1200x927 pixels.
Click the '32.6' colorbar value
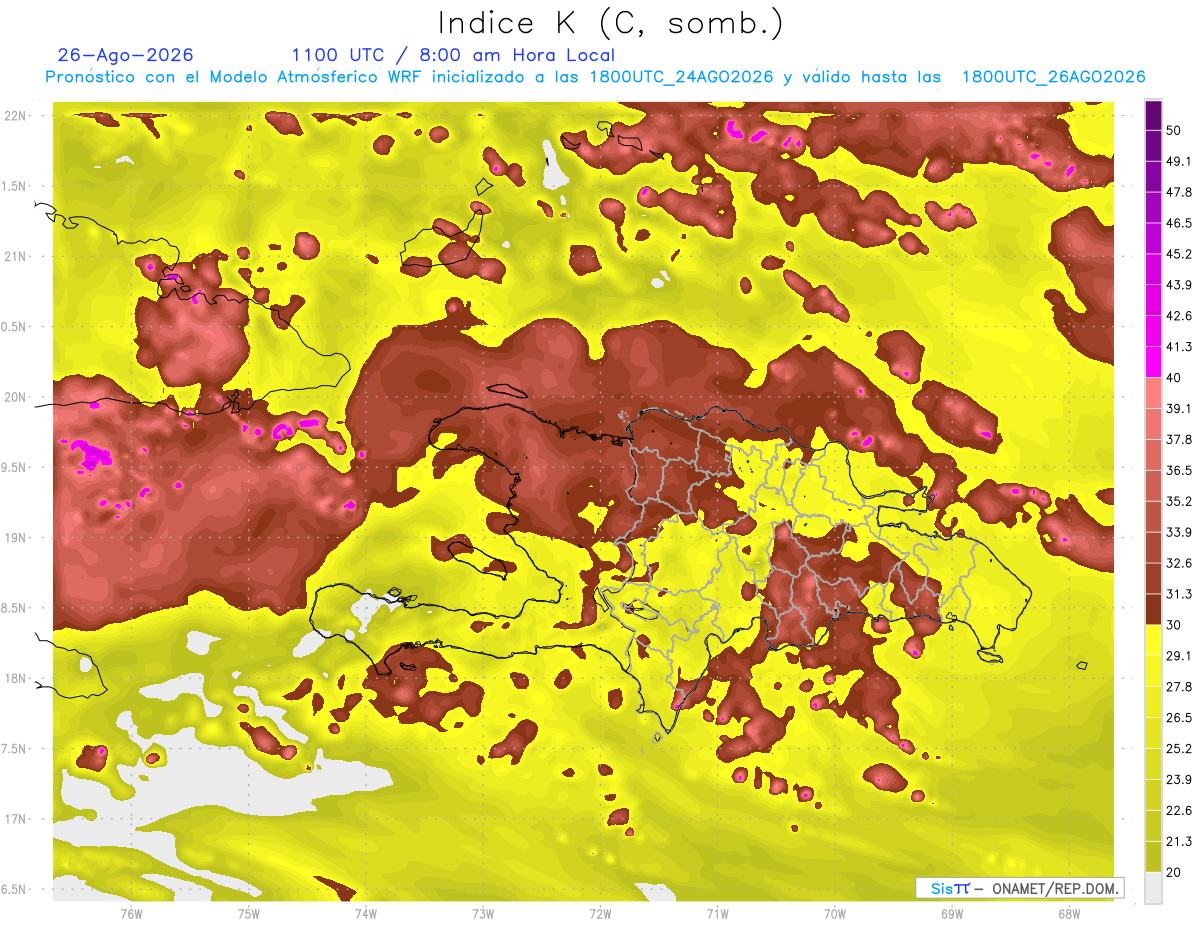(x=1179, y=563)
